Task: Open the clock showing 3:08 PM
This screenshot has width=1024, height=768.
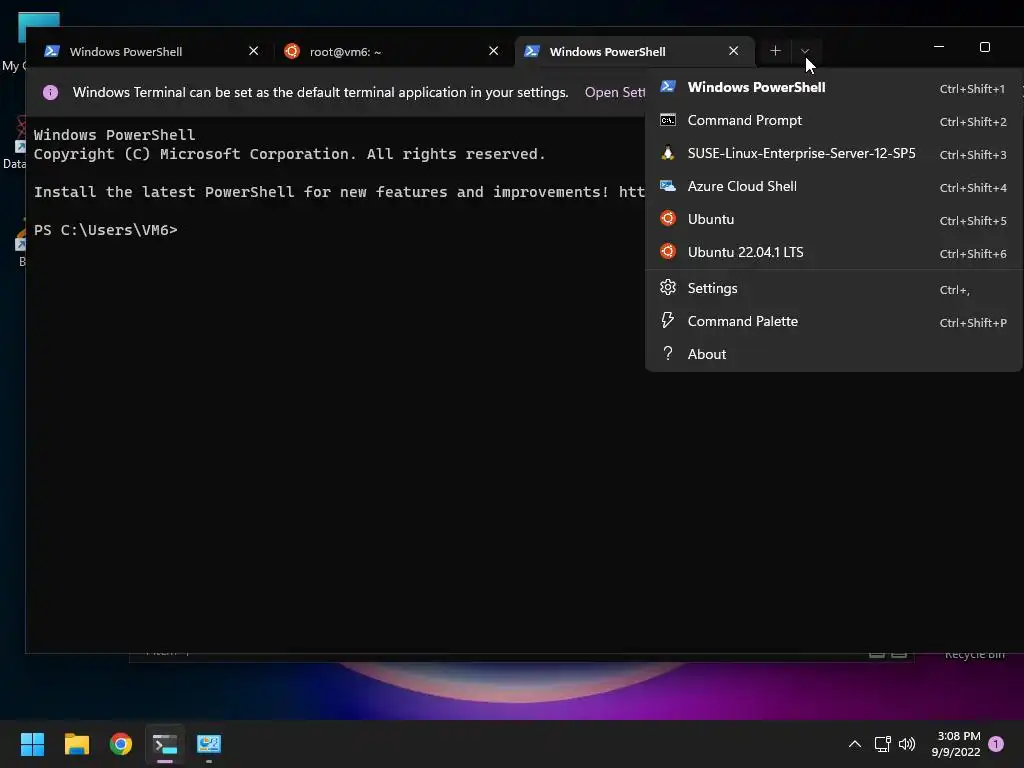Action: click(x=955, y=744)
